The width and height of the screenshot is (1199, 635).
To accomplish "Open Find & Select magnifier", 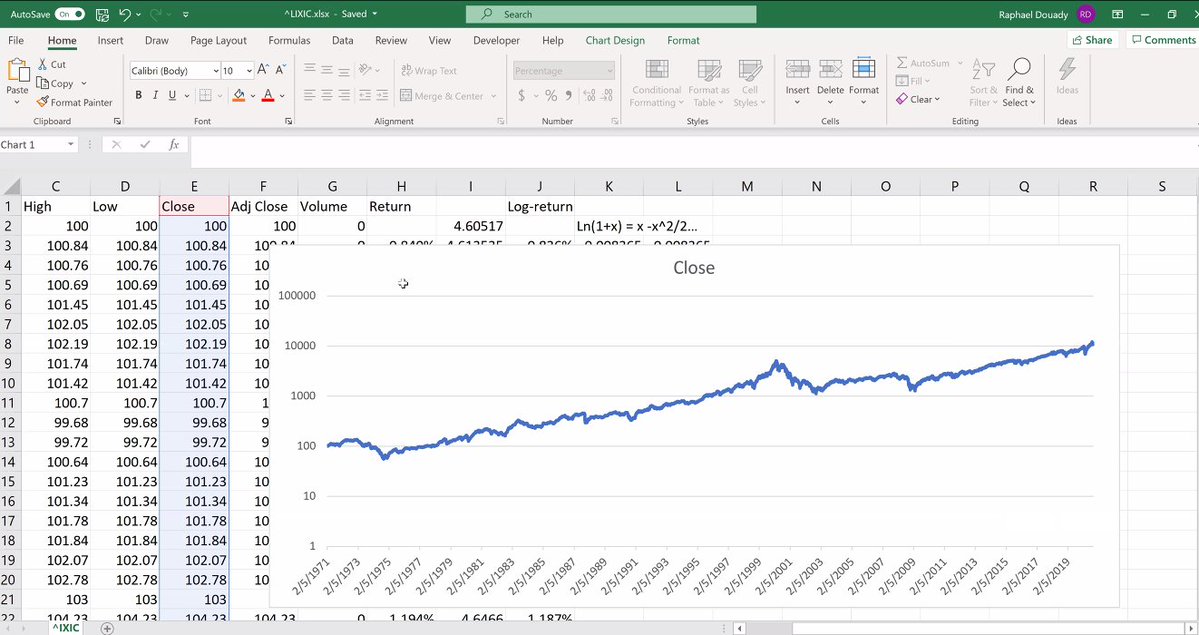I will coord(1019,83).
